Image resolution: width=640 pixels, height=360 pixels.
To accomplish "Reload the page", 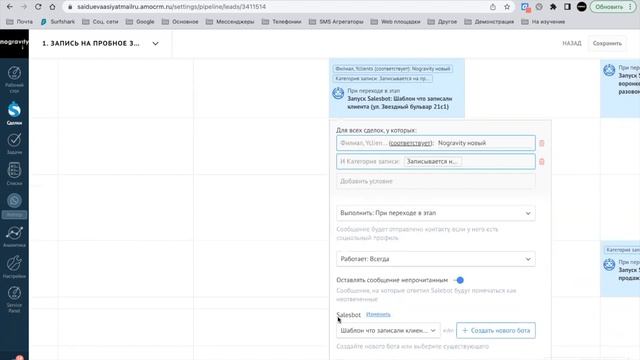I will click(38, 7).
